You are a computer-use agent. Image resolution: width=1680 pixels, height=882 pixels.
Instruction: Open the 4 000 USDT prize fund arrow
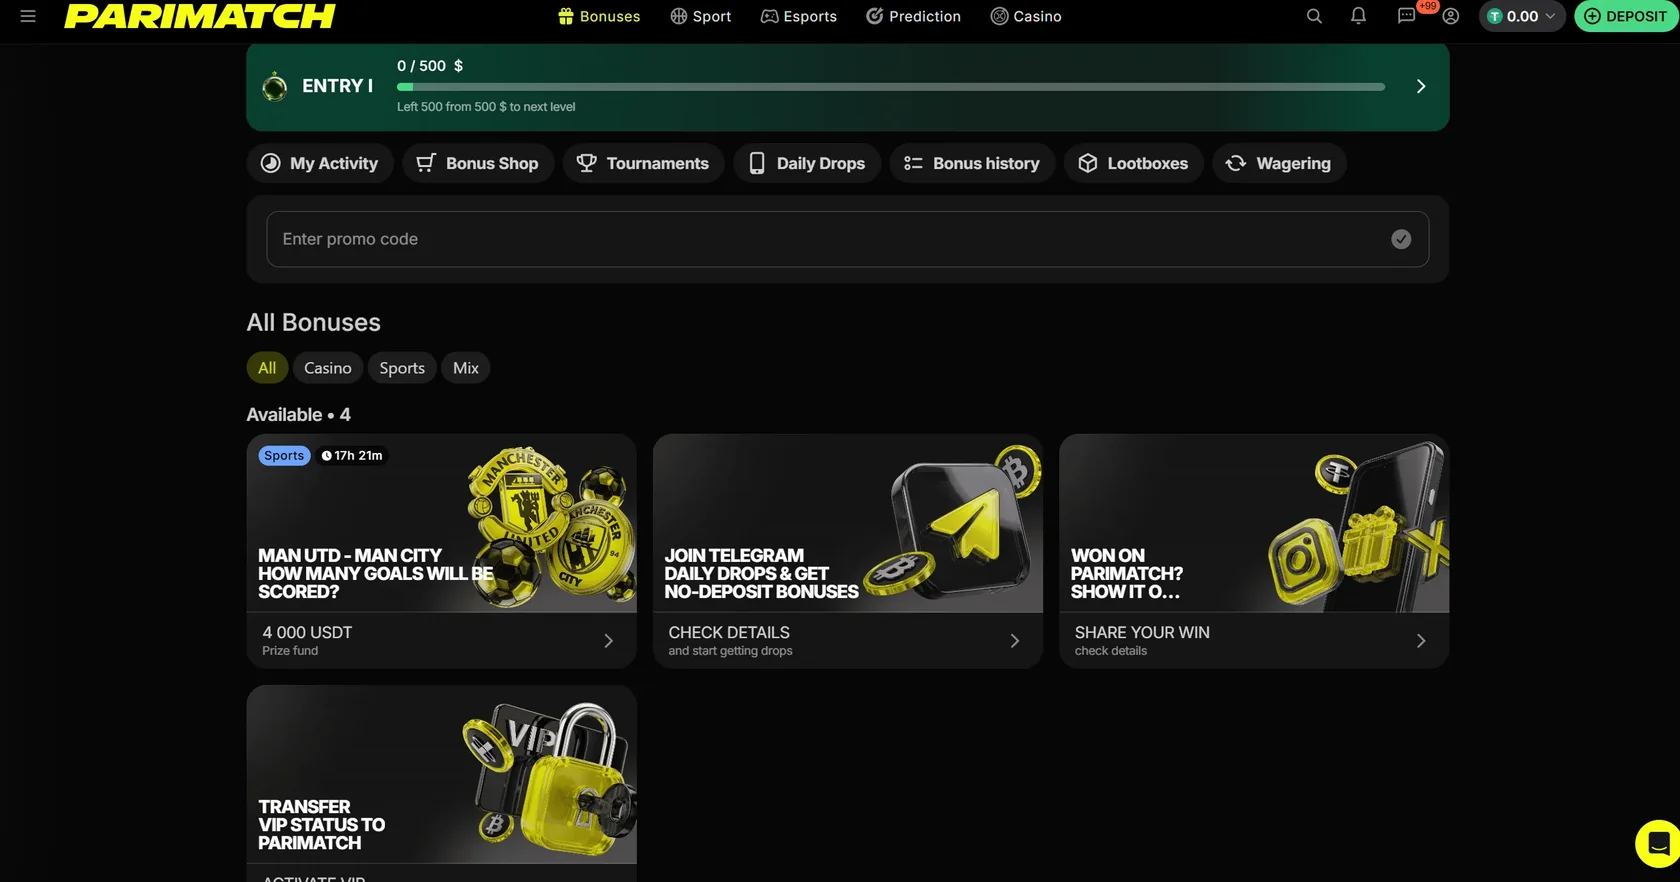[x=608, y=641]
